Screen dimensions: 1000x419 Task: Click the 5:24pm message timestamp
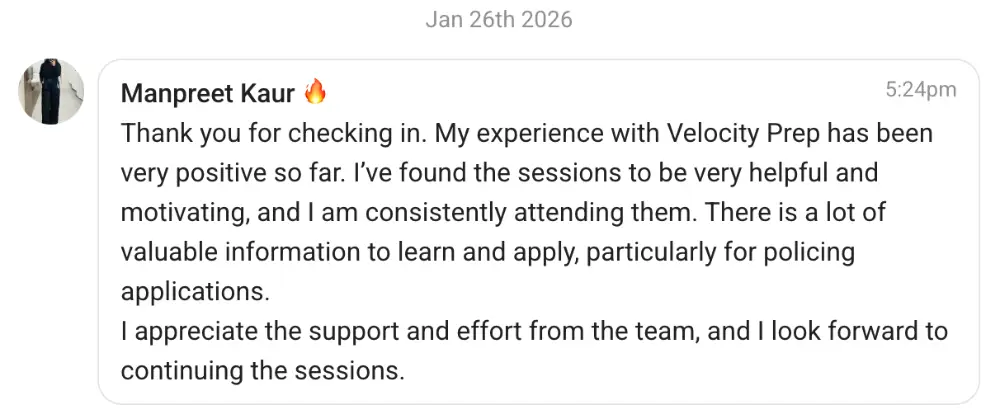(x=920, y=90)
